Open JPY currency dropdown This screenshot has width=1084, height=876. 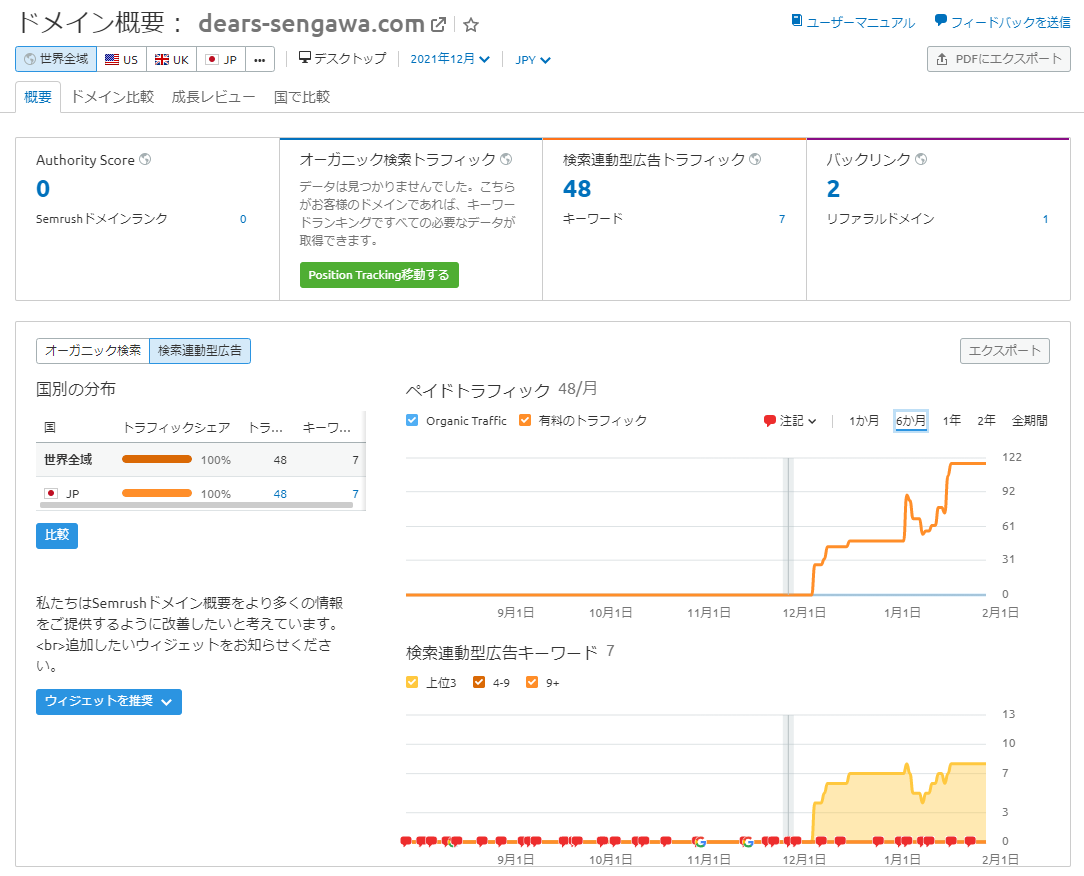[532, 59]
